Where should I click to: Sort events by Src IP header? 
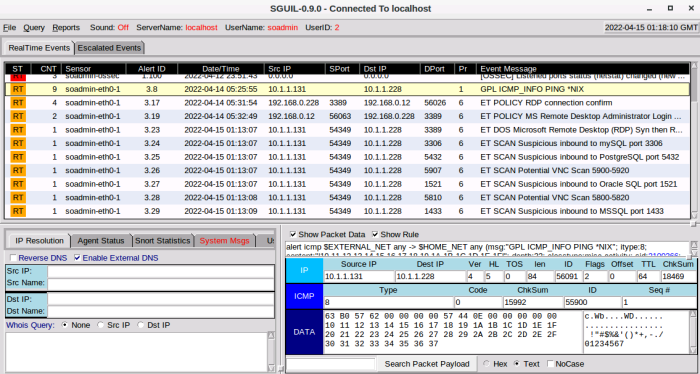295,69
